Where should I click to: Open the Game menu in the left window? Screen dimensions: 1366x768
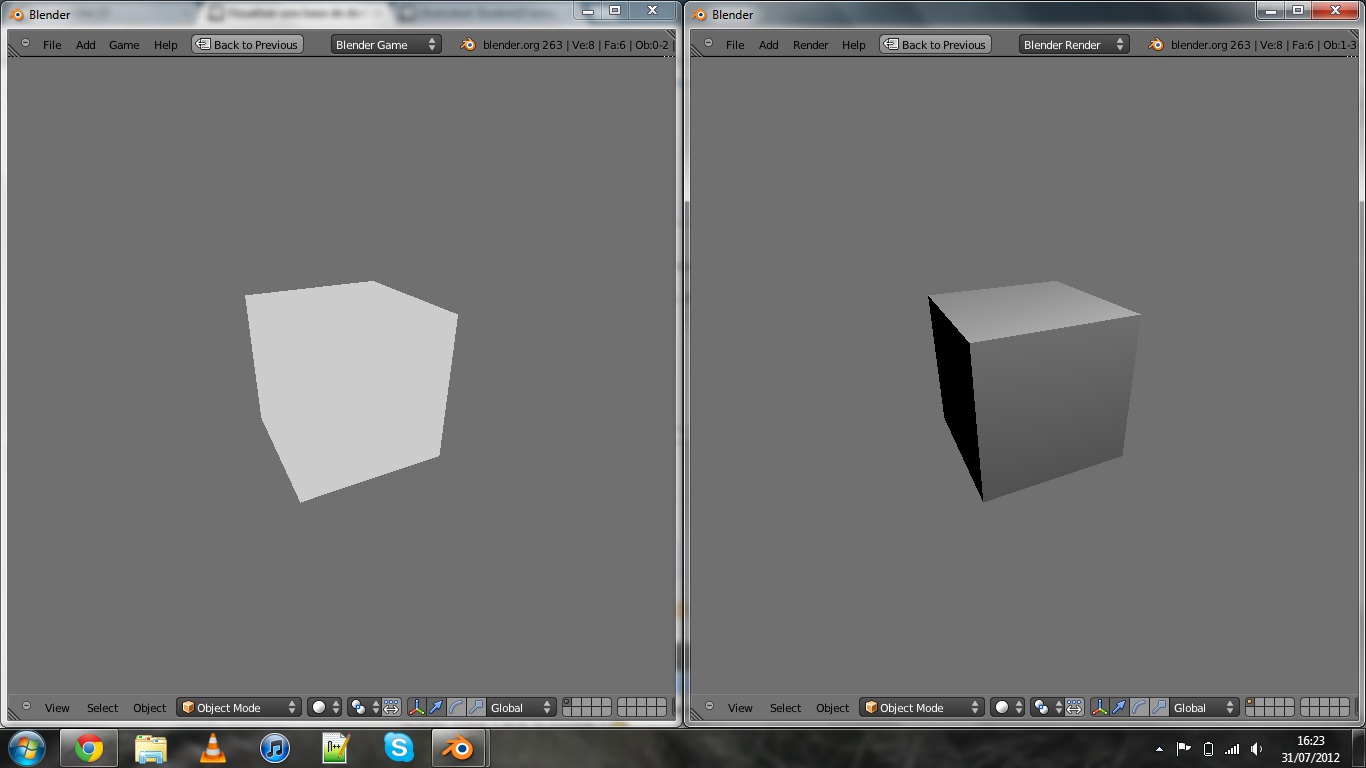point(123,44)
